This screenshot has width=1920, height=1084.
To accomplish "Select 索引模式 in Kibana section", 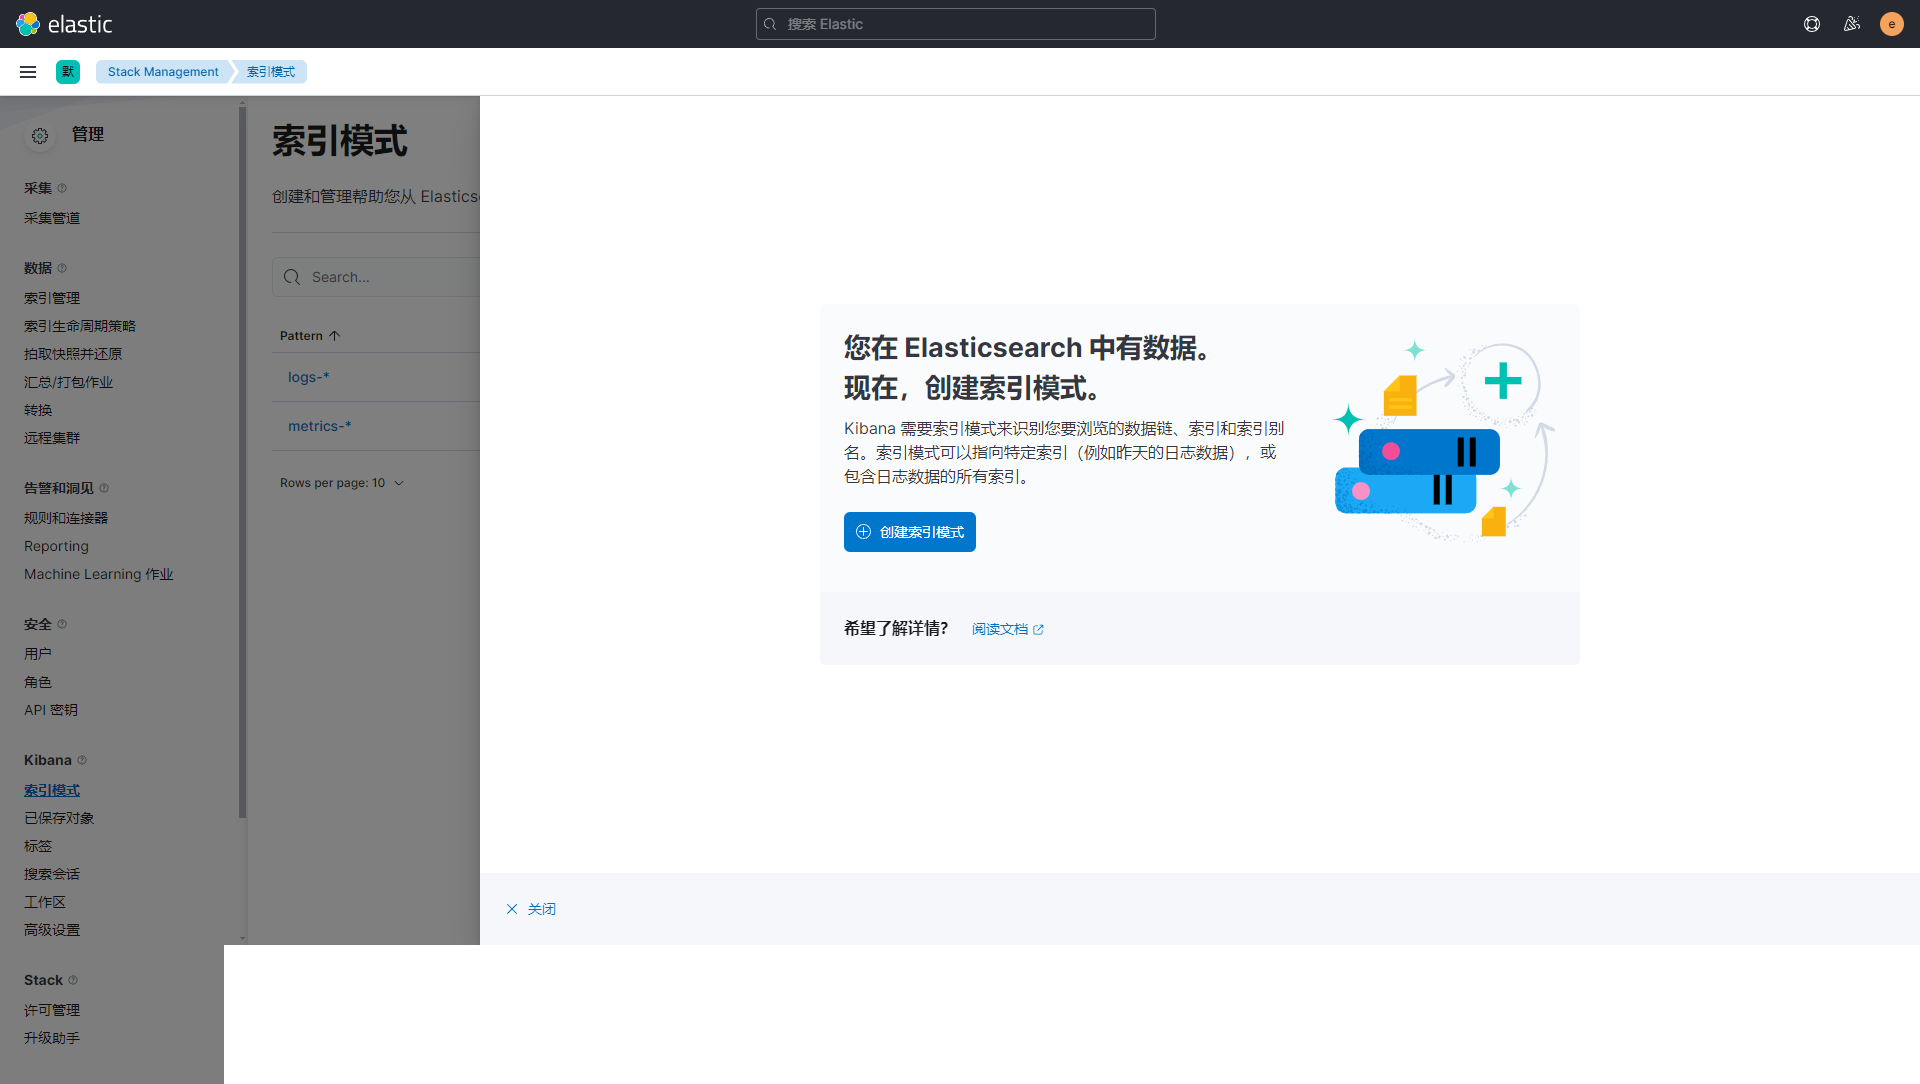I will click(52, 790).
